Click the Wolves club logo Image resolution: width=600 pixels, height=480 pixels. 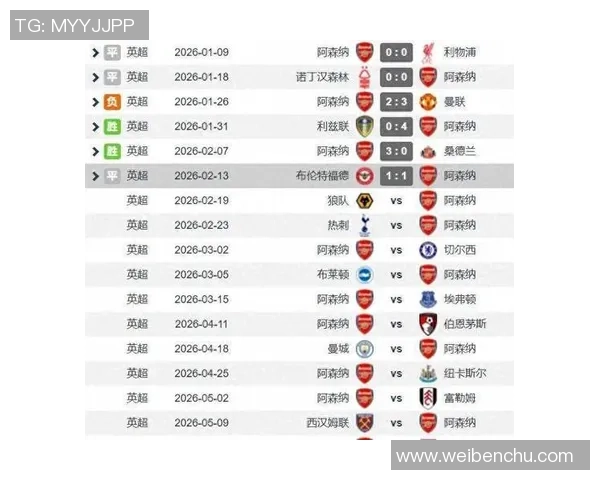[365, 200]
